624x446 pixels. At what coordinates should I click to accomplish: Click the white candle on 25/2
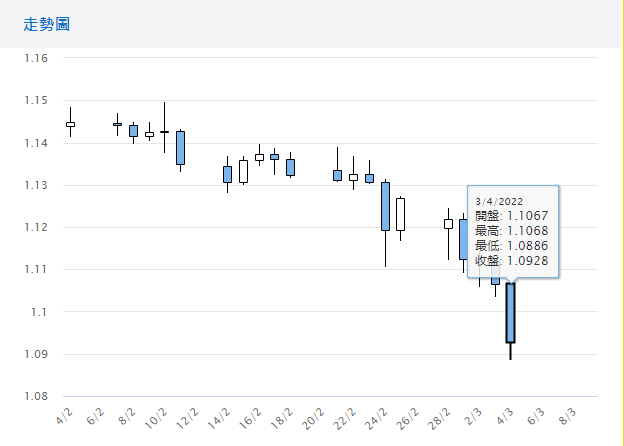400,214
